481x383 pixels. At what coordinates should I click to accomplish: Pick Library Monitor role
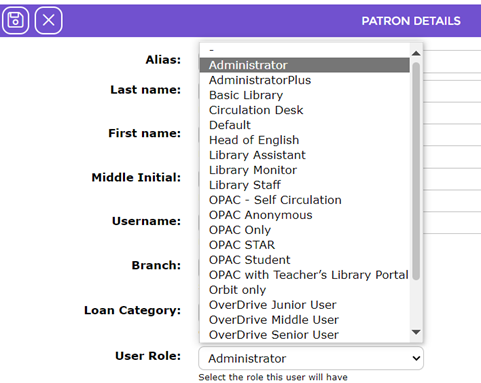tap(305, 170)
